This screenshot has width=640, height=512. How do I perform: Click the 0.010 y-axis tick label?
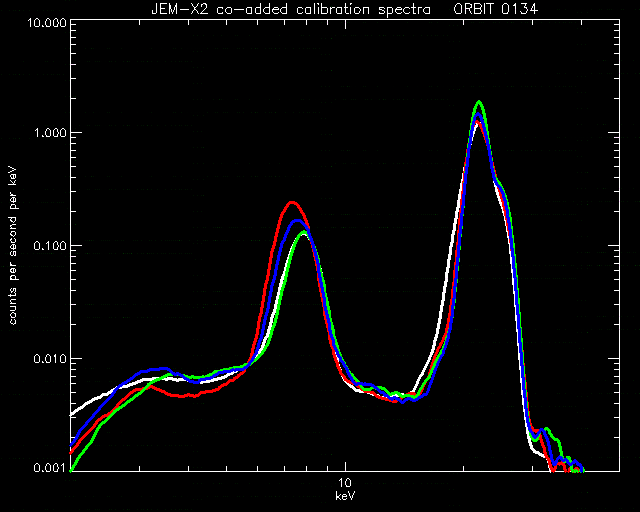50,359
